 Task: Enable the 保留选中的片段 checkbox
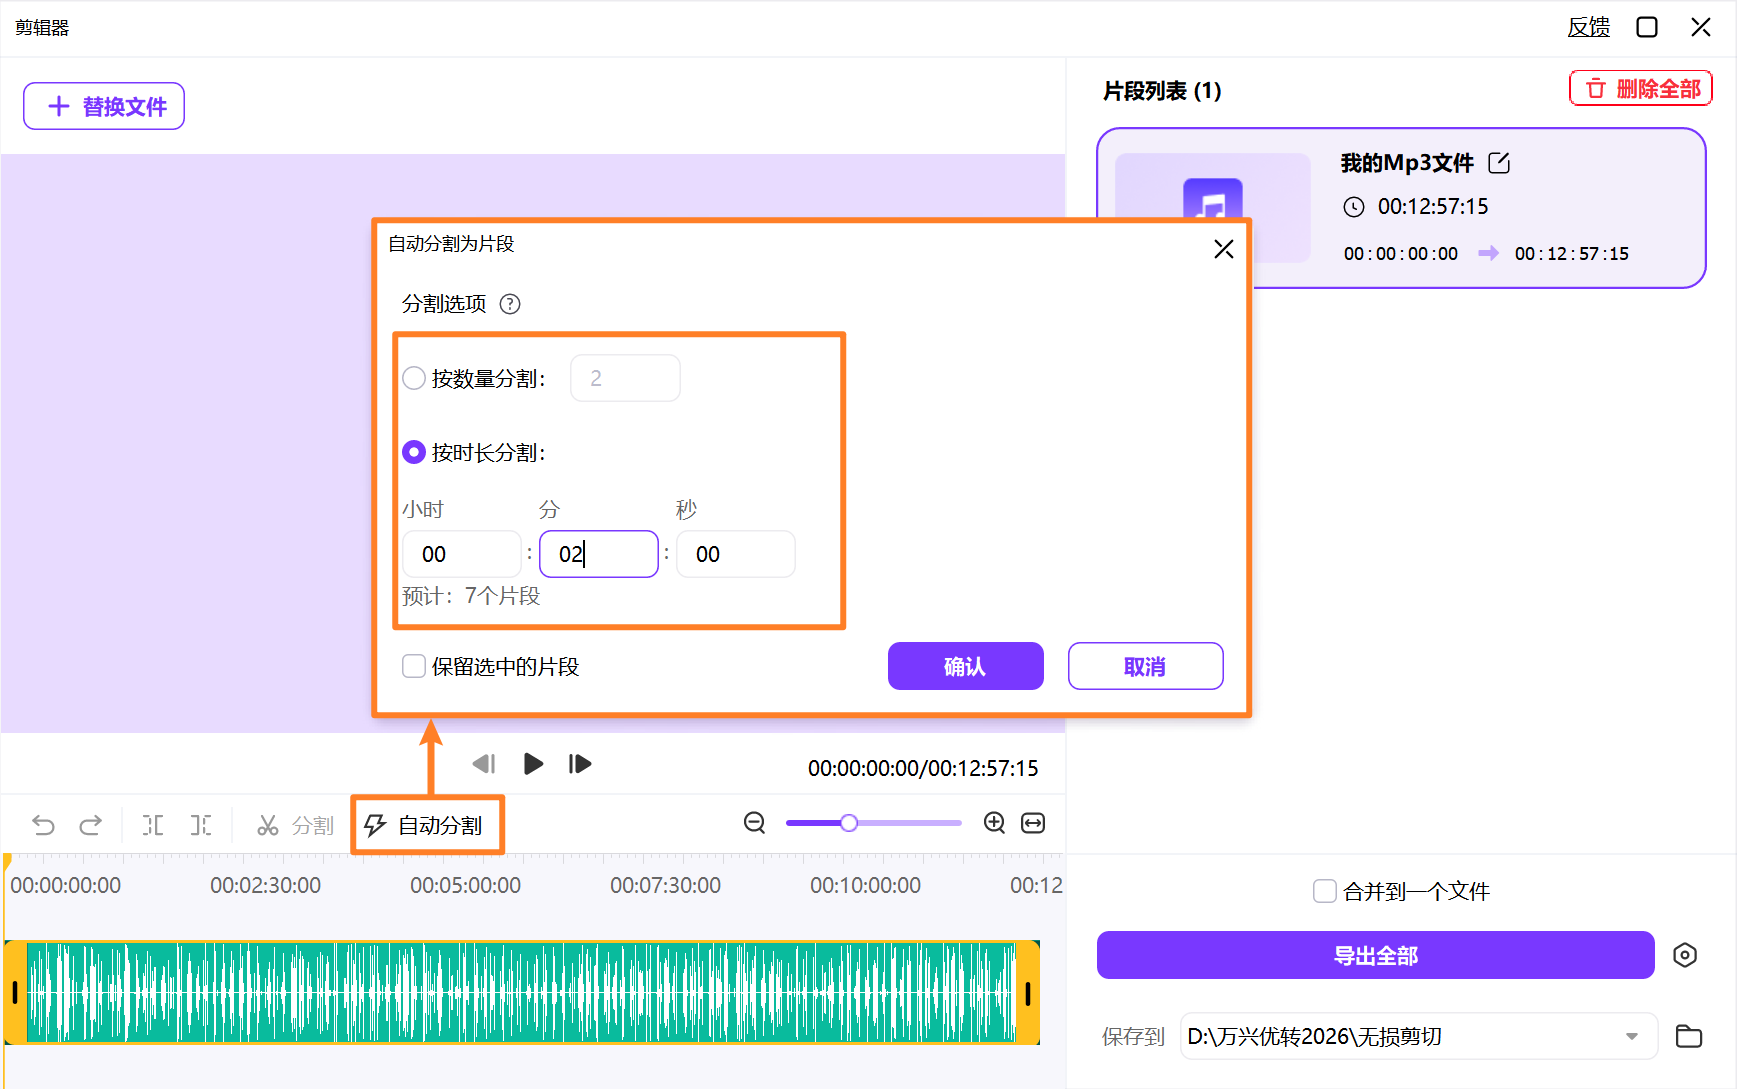[413, 666]
